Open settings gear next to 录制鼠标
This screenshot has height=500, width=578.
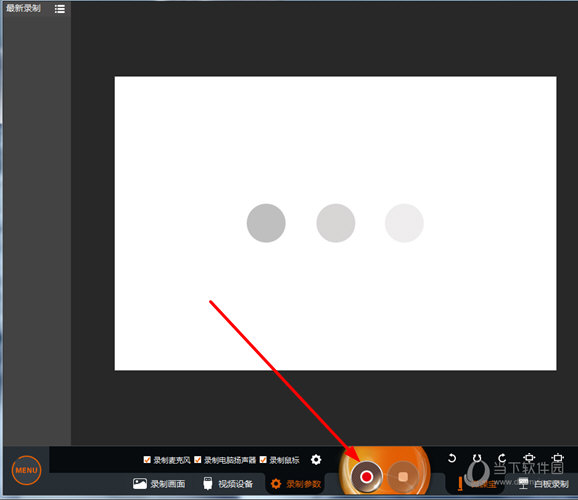(x=316, y=459)
